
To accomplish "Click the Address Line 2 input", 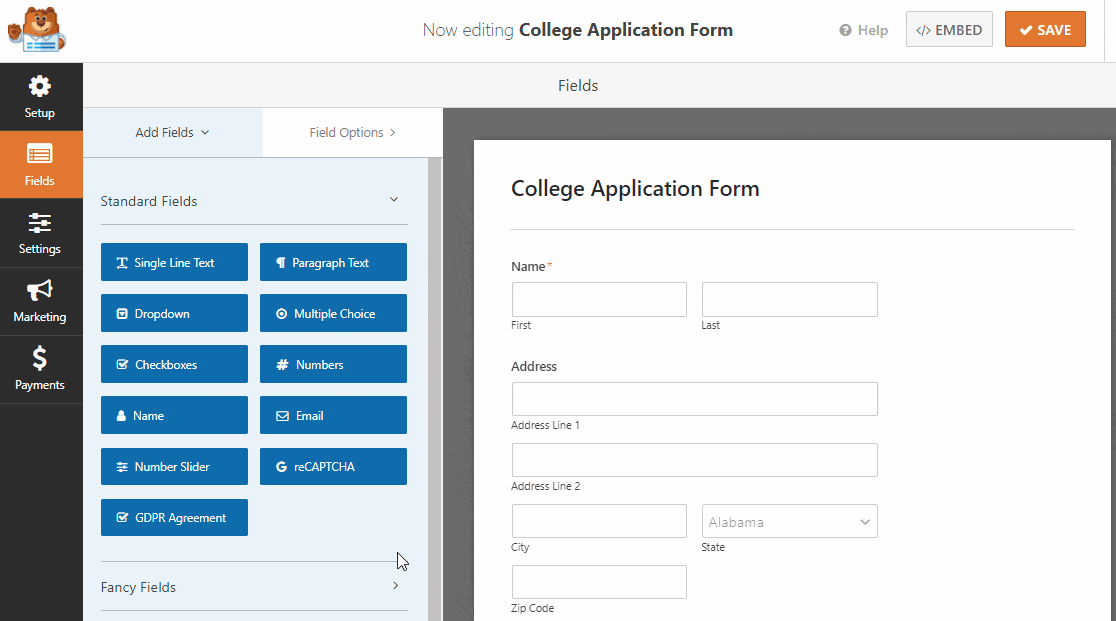I will coord(695,460).
